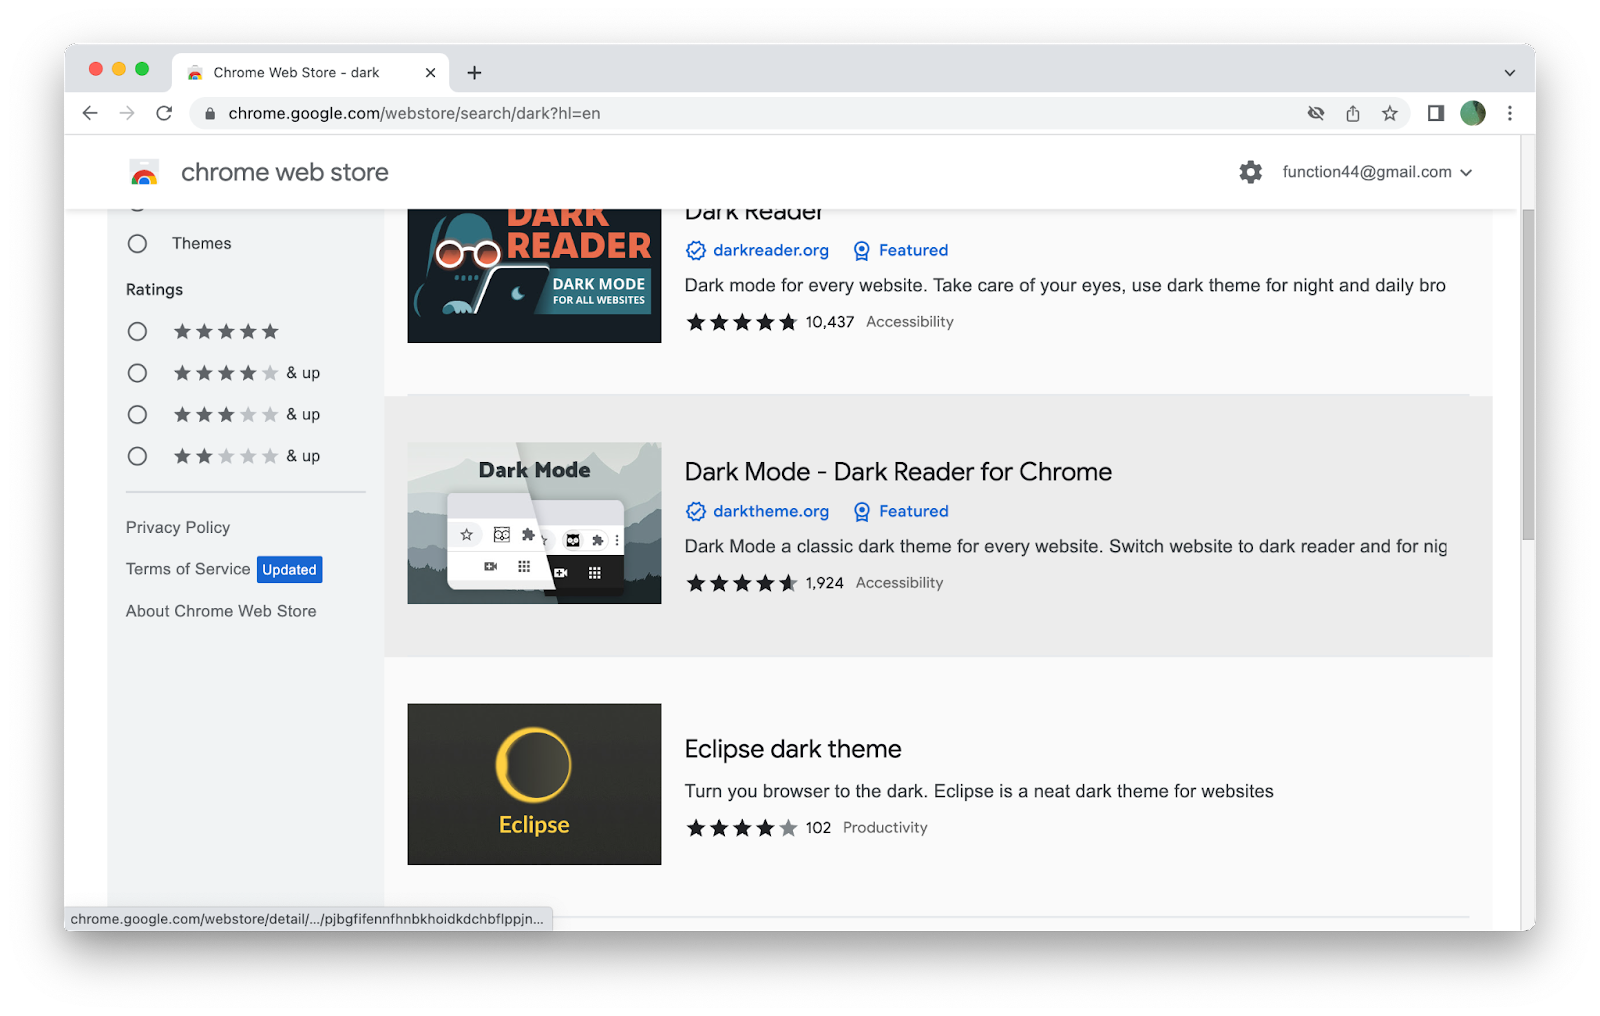
Task: Click the 1,924 ratings count
Action: pyautogui.click(x=824, y=583)
